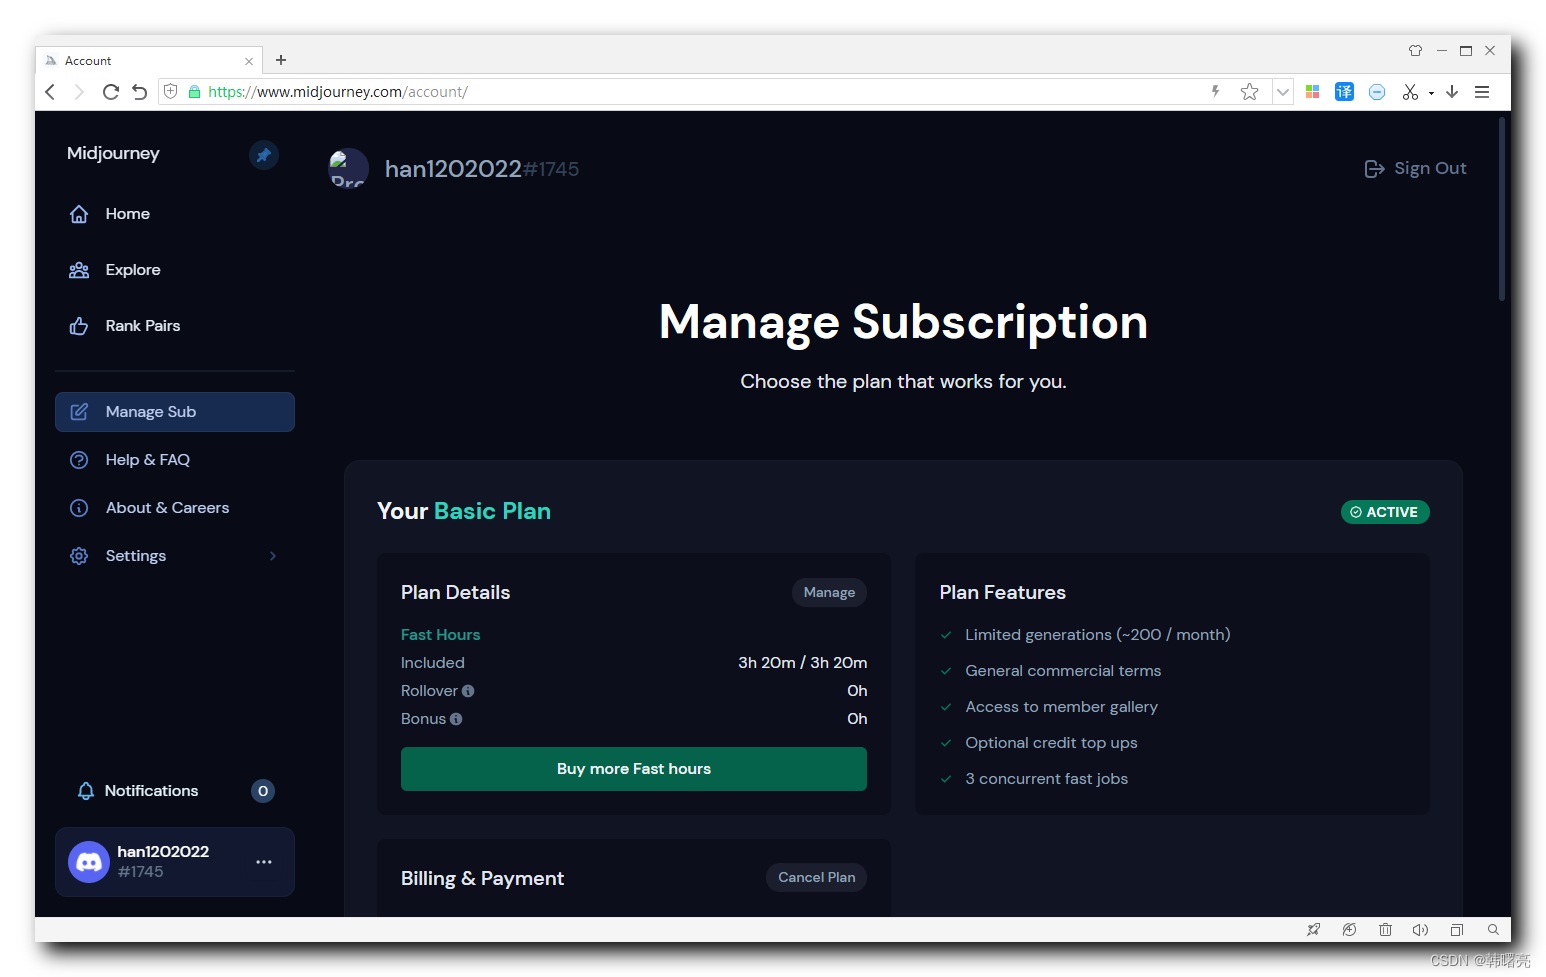Click '3 concurrent fast jobs' feature

1046,779
